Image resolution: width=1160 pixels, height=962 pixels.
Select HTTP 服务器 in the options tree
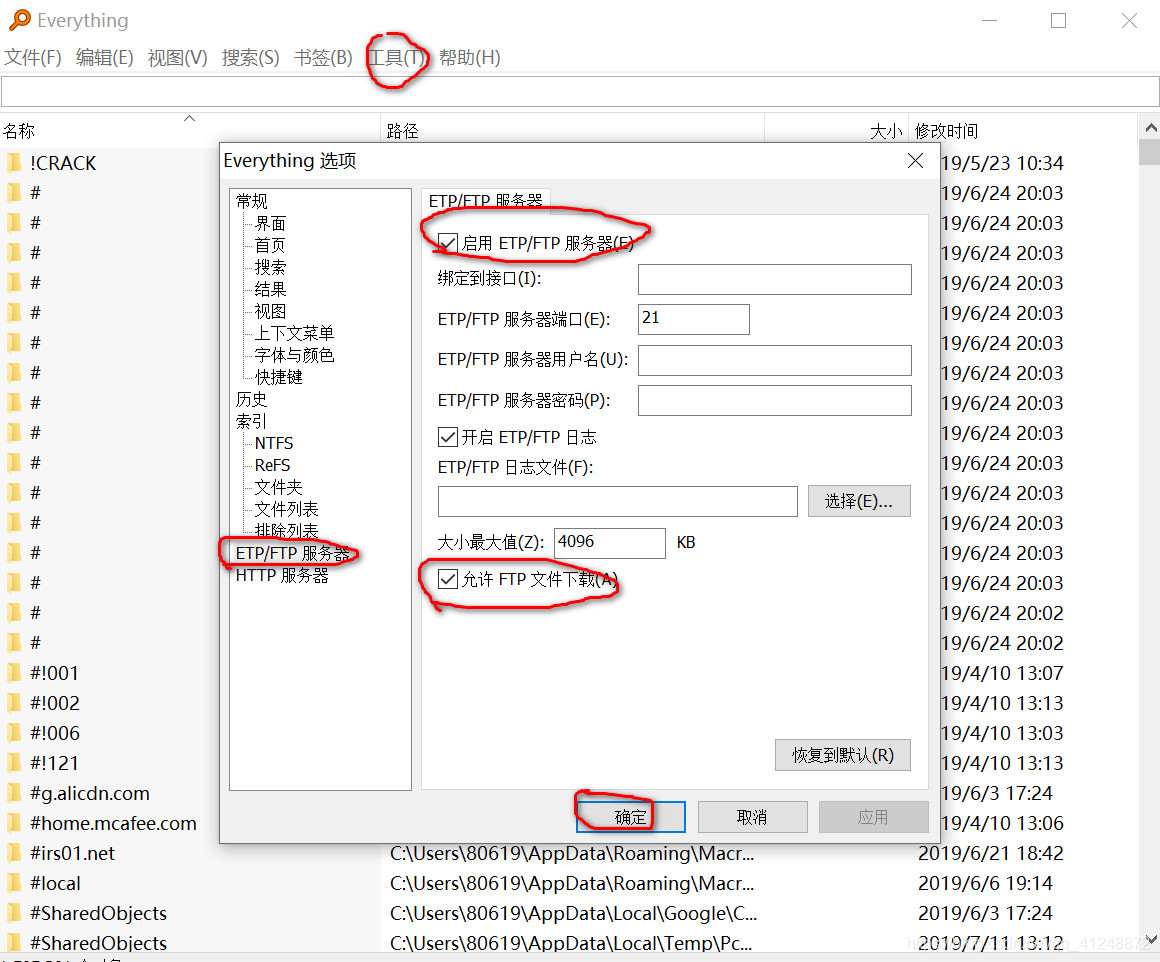pyautogui.click(x=282, y=576)
